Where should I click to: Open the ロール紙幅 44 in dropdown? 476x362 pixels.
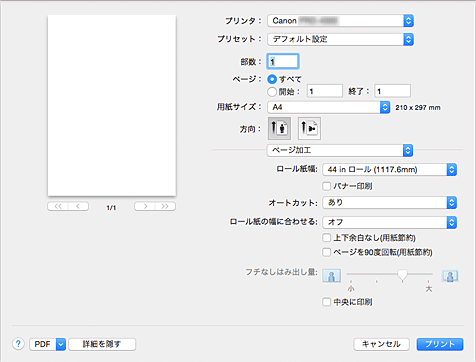click(x=389, y=169)
